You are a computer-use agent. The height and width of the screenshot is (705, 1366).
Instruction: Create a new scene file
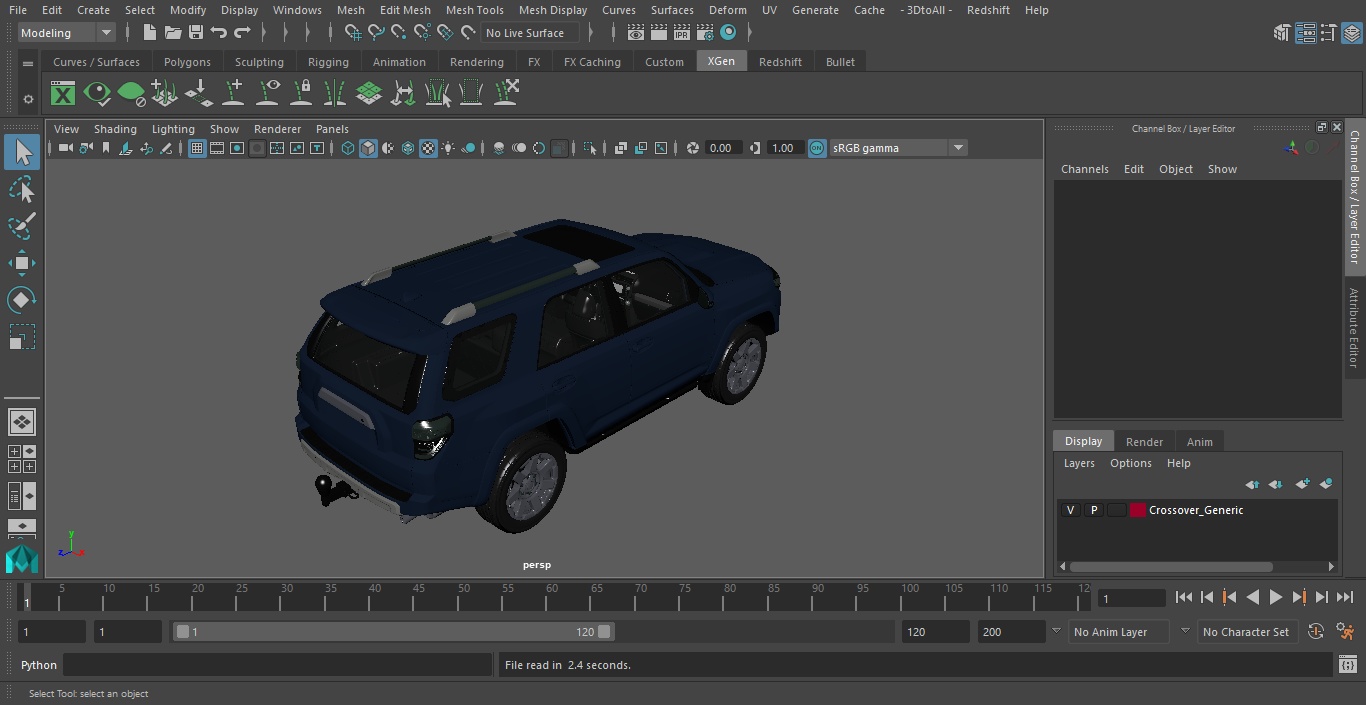pyautogui.click(x=149, y=33)
